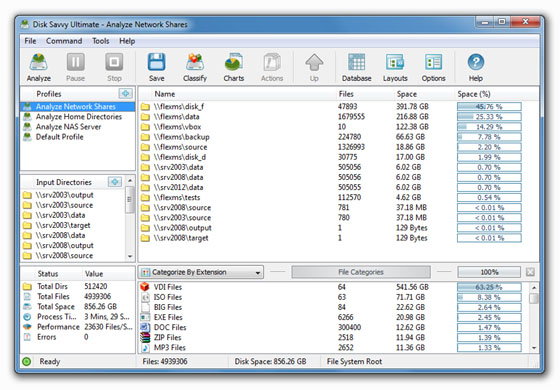The height and width of the screenshot is (390, 560).
Task: Click the folder icon of \\srv2008\target result
Action: (x=145, y=238)
